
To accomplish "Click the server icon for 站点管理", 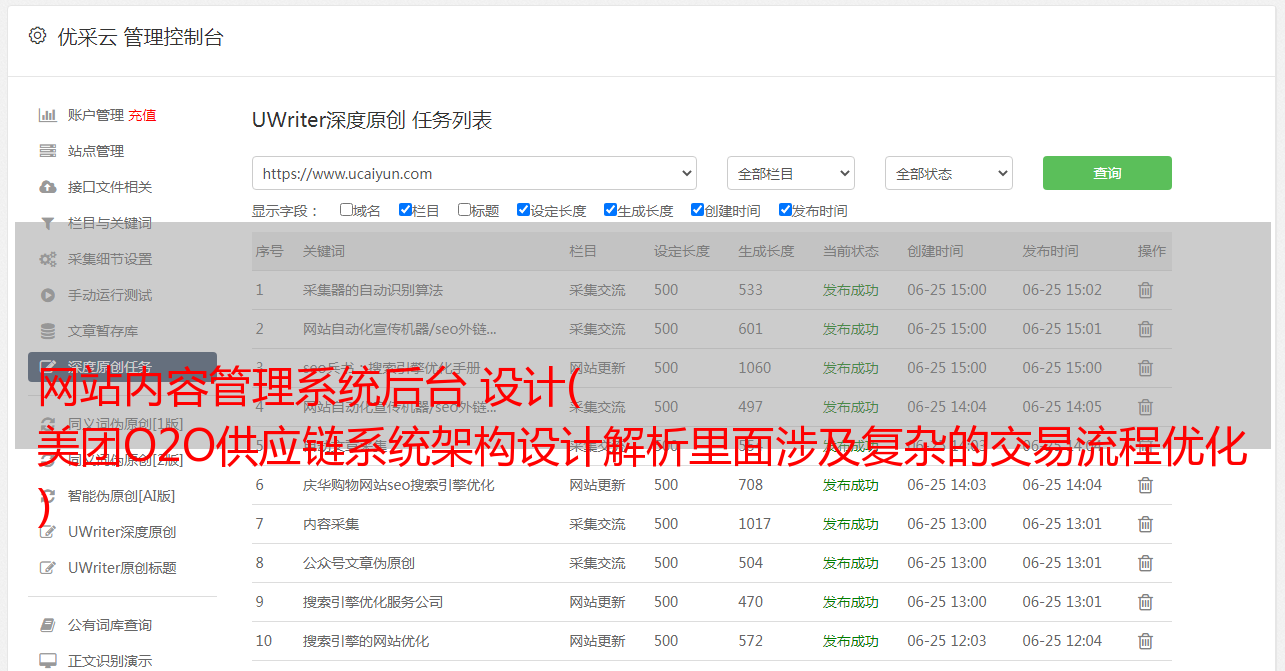I will (x=47, y=151).
